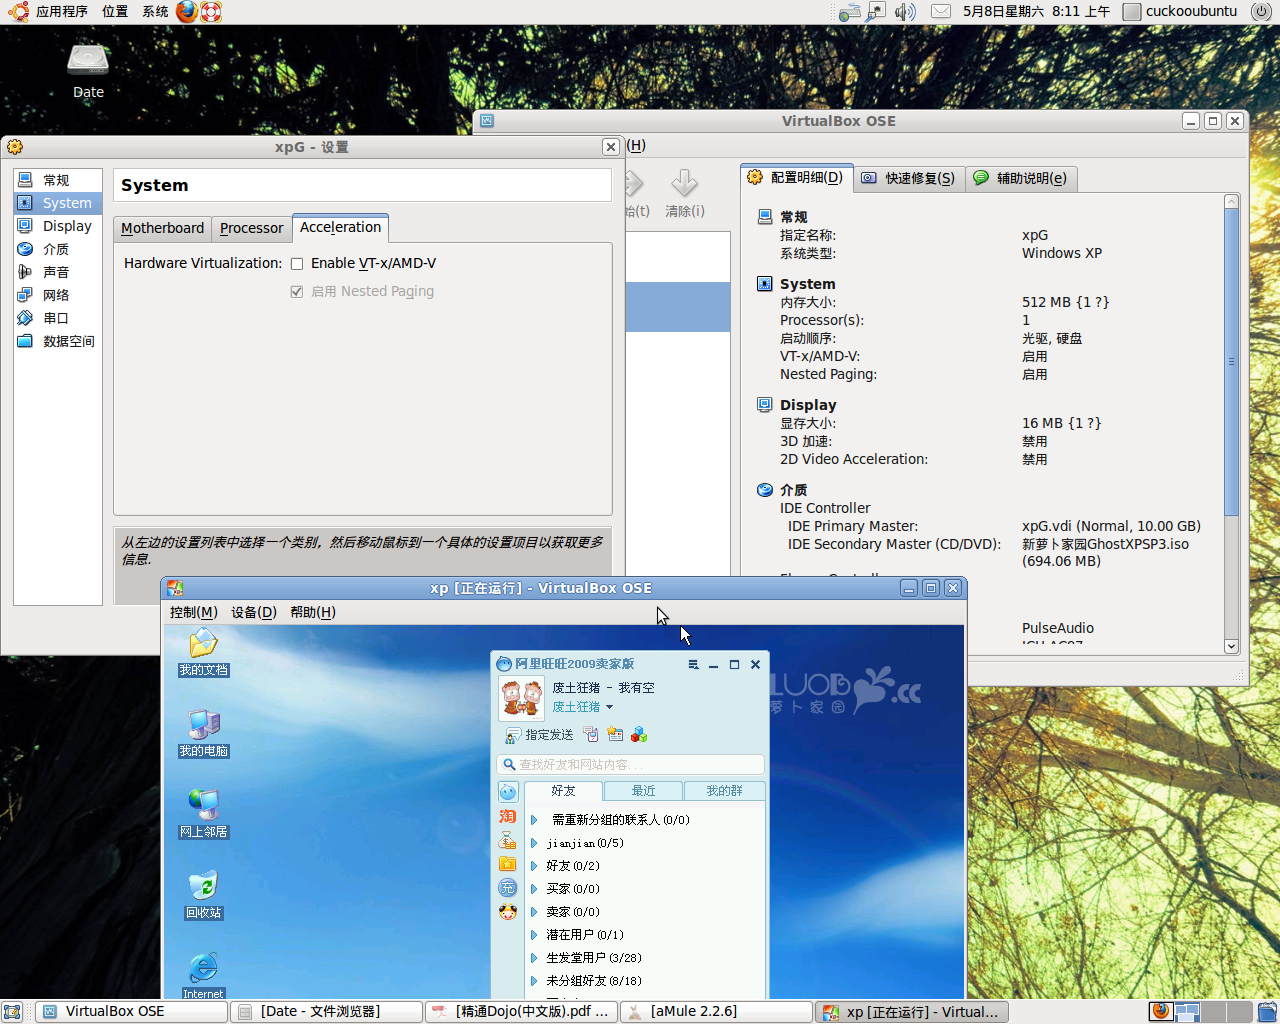Click the AliWangwang colored cubes apps icon

(x=639, y=735)
